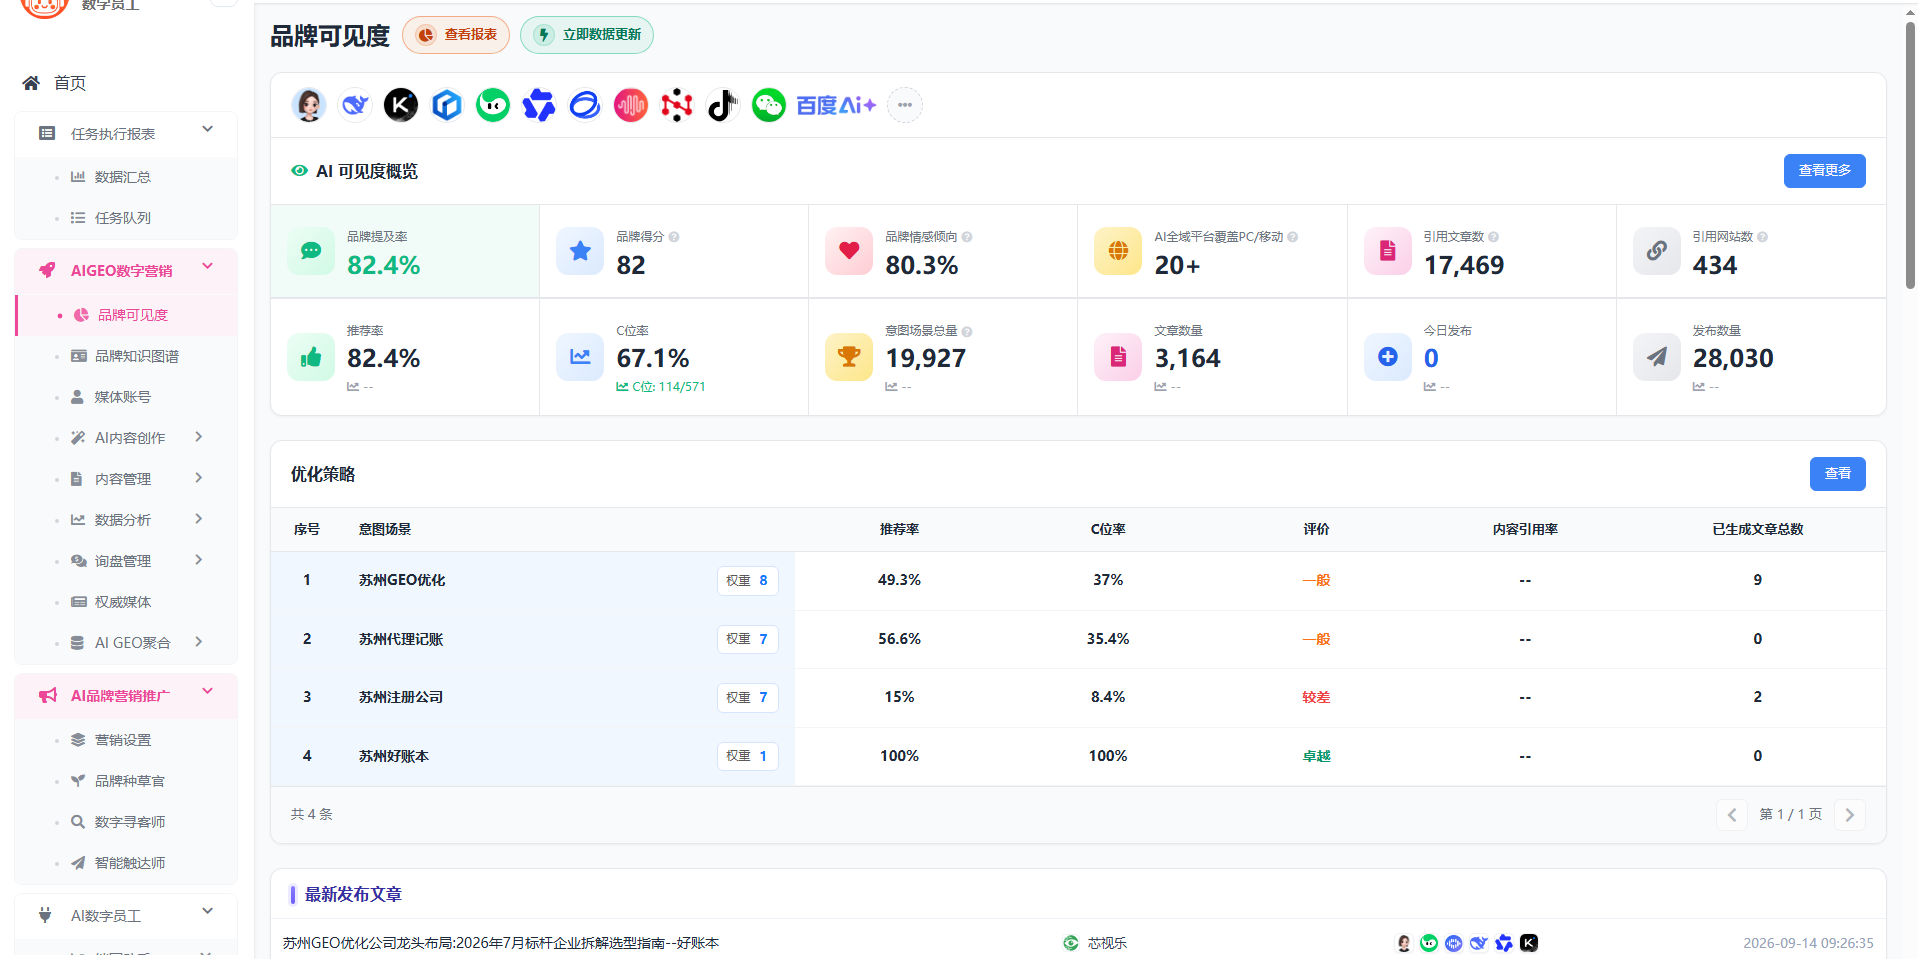Select the DeepSeek whale platform icon
Screen dimensions: 1918x959
point(355,105)
